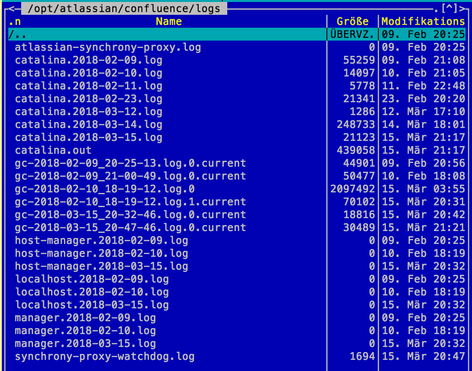Select gc-2018-03-15_20-32-46.log.0.current
The image size is (472, 371).
coord(130,215)
